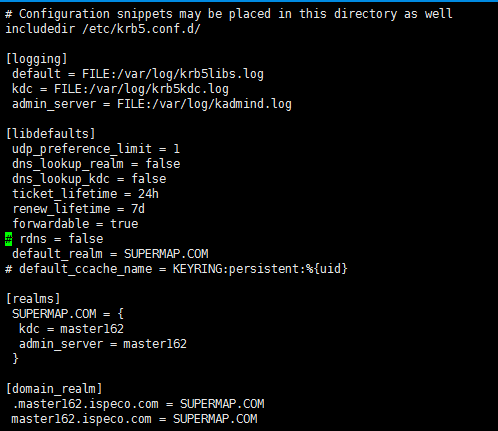Place cursor on [domain_realm] section header

54,389
